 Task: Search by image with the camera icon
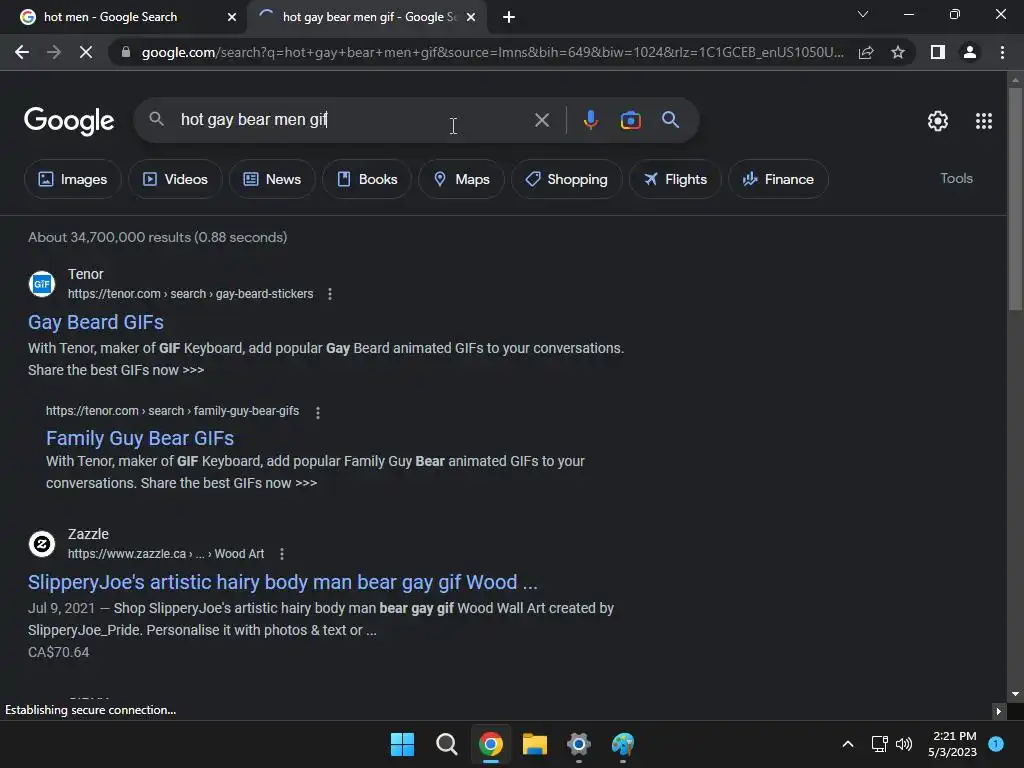click(x=630, y=120)
